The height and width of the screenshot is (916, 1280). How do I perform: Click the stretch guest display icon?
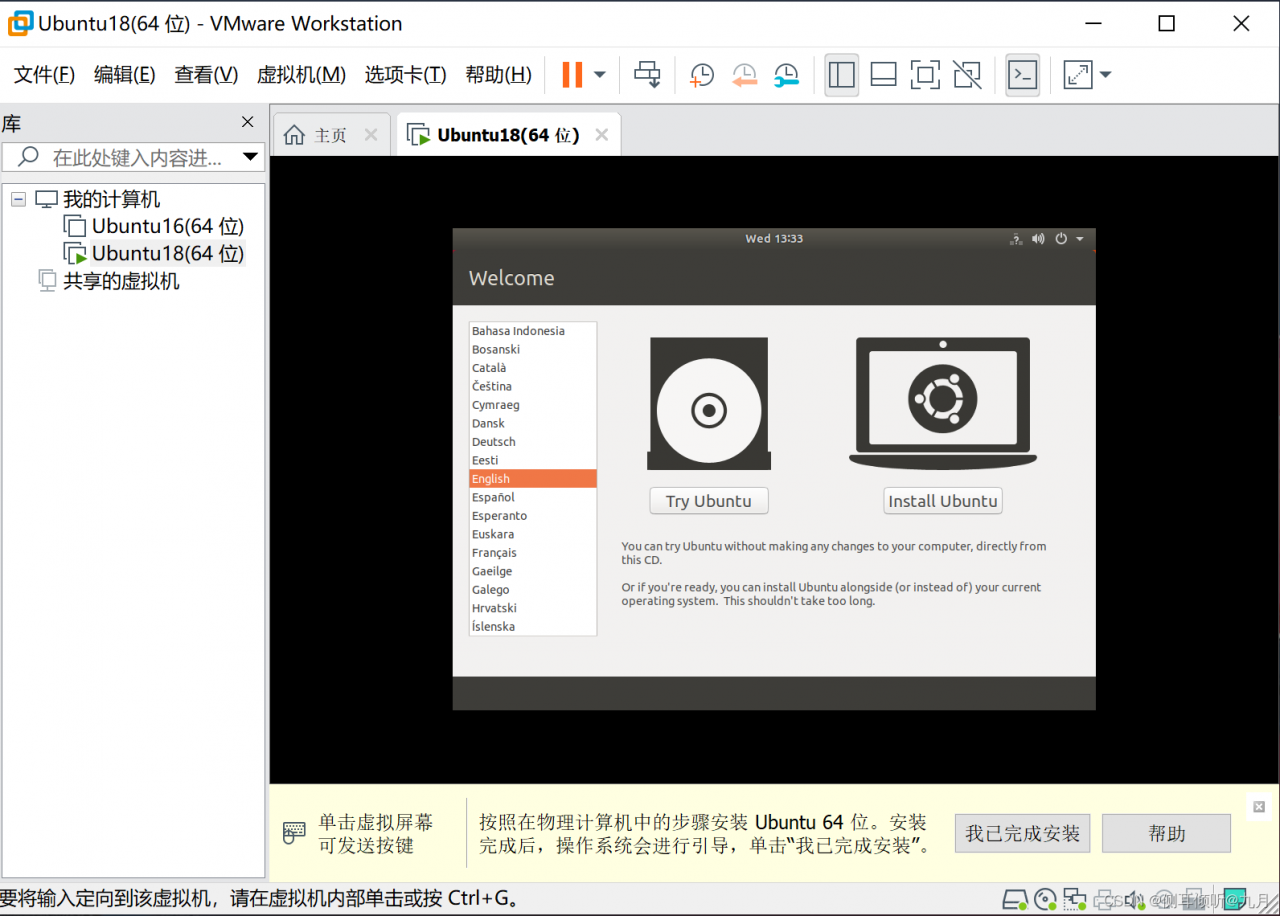point(1078,75)
